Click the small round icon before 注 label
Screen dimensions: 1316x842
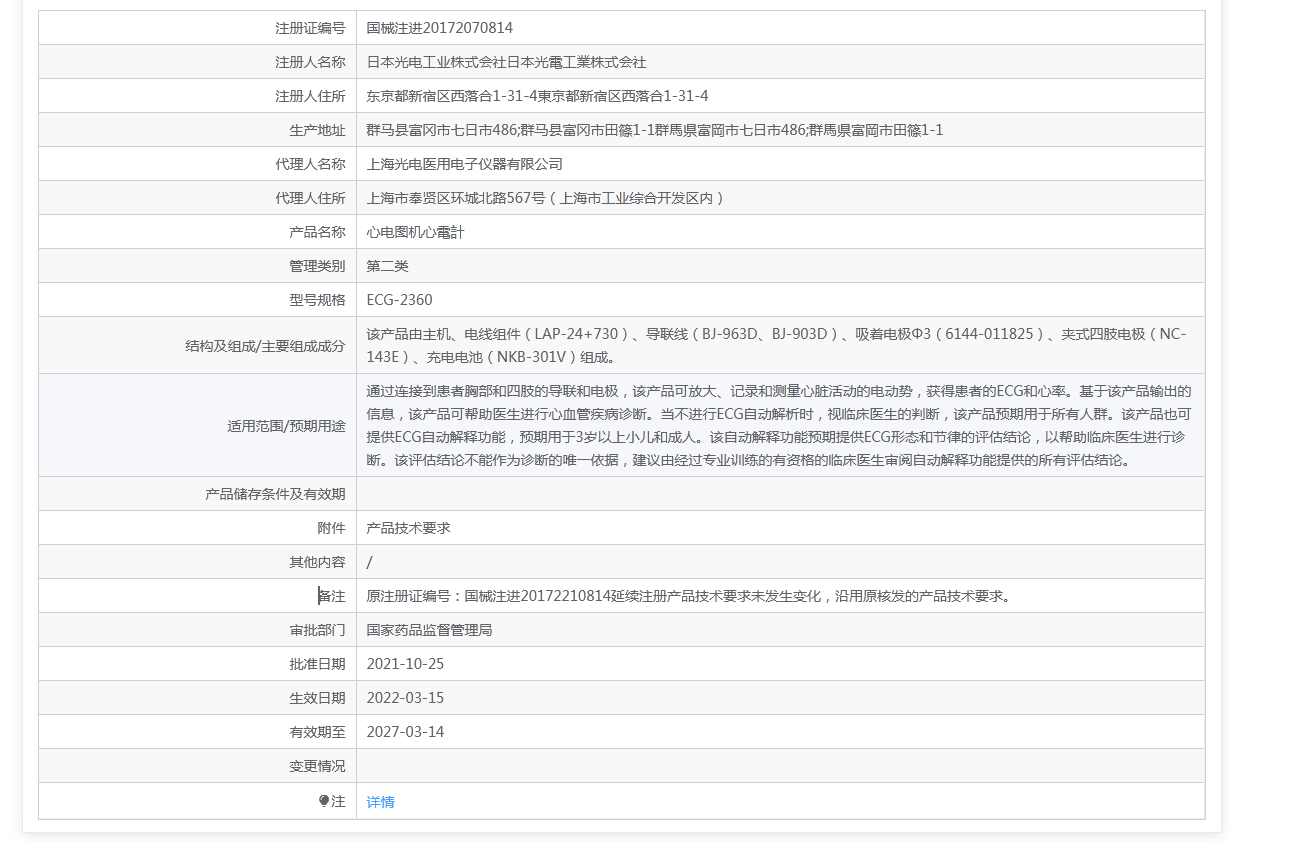324,801
